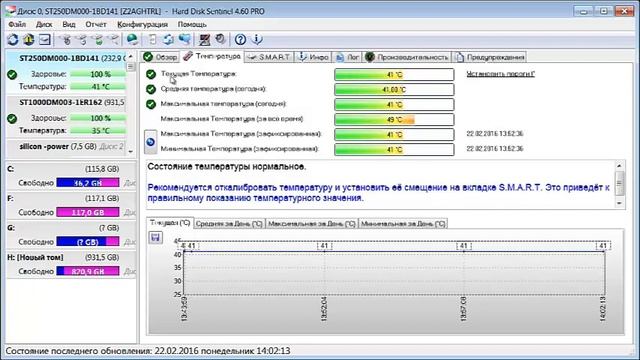Click the disk list scroll-down arrow
The width and height of the screenshot is (640, 360).
(x=131, y=151)
